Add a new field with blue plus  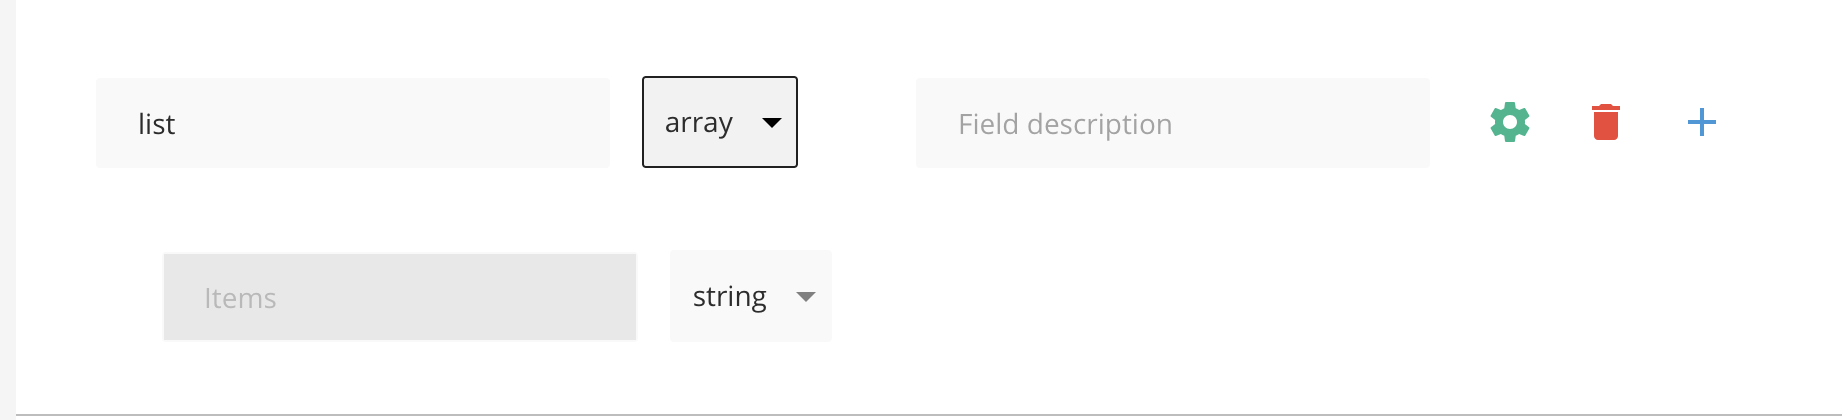click(1701, 123)
